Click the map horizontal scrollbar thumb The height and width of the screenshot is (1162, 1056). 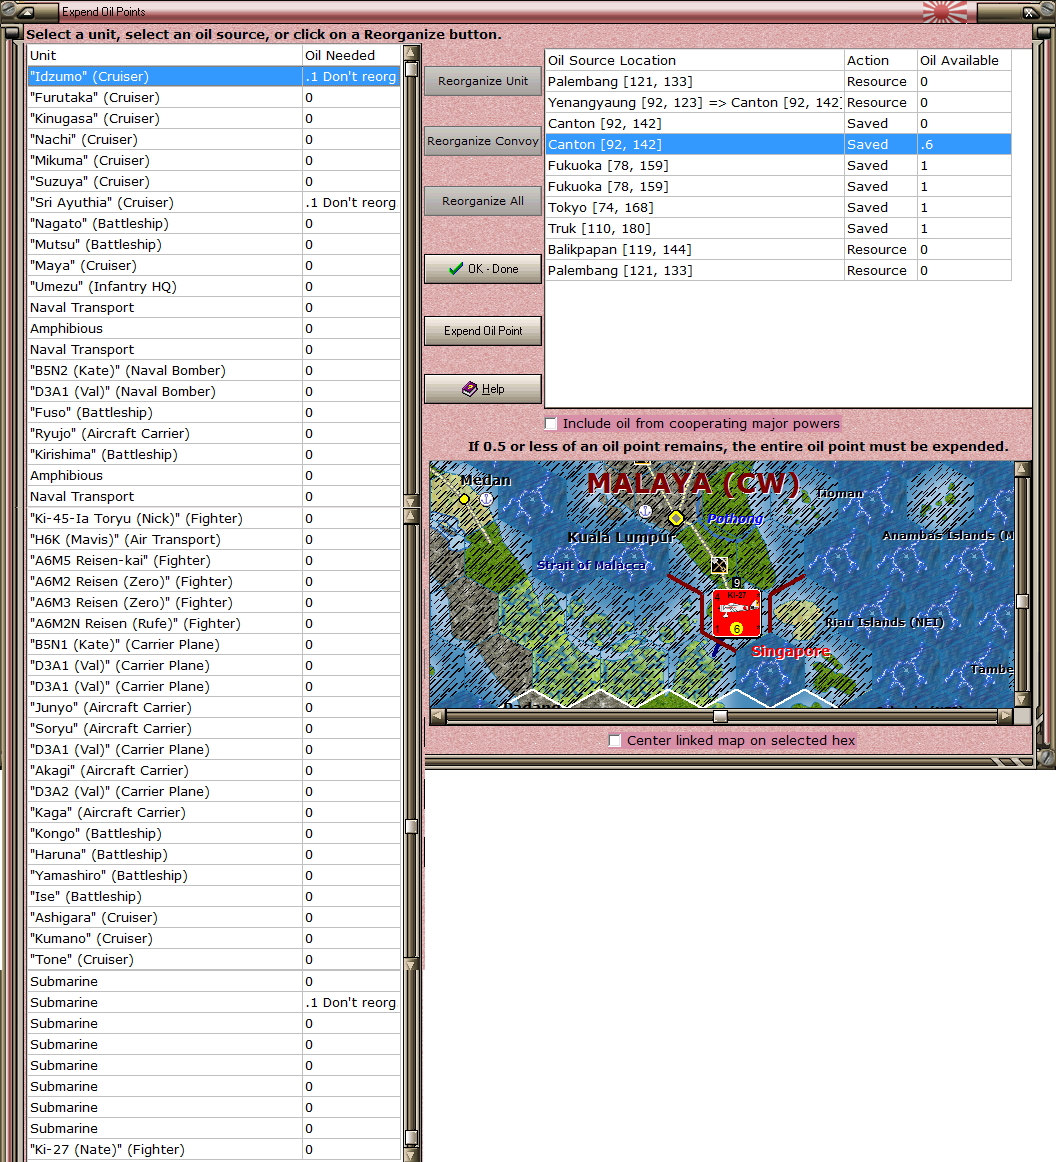click(x=720, y=716)
